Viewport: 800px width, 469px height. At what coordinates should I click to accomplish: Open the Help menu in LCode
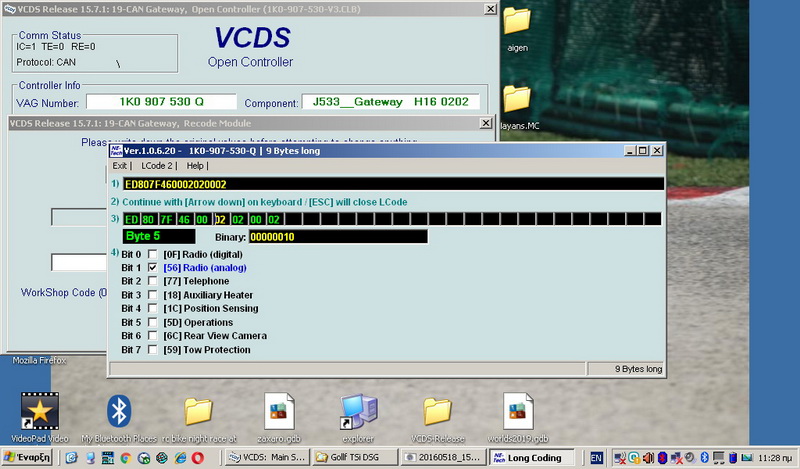coord(195,165)
